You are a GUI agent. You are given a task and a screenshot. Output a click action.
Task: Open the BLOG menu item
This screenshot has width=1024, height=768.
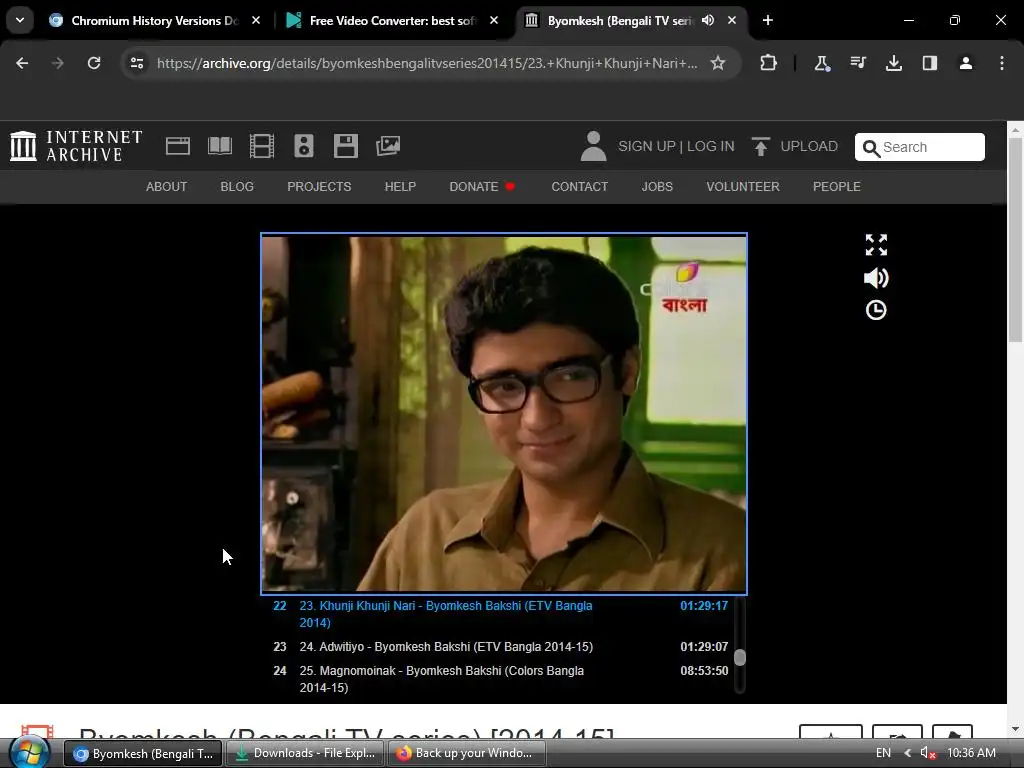237,187
